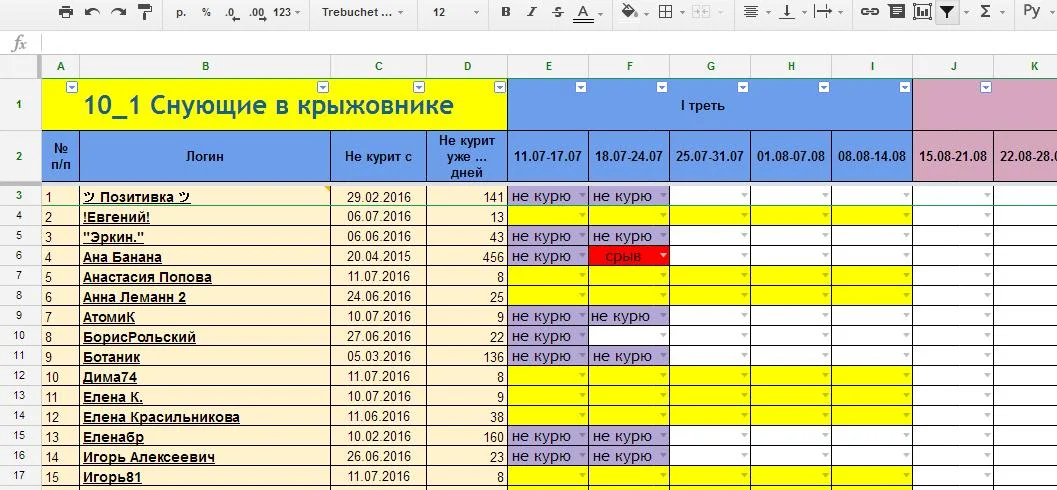Viewport: 1057px width, 490px height.
Task: Select the date cell 05.03.2016
Action: click(378, 357)
